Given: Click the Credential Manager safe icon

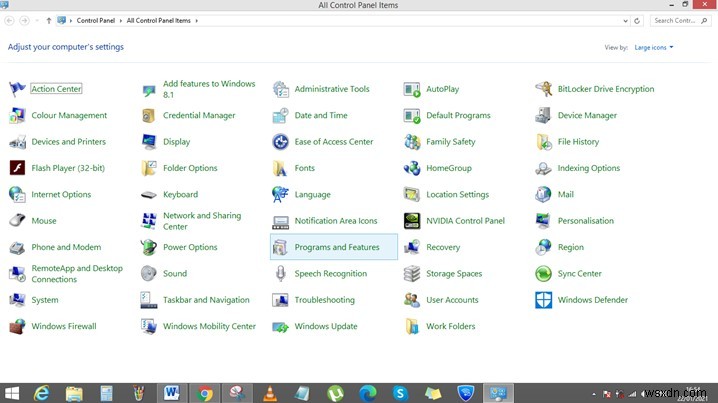Looking at the screenshot, I should pyautogui.click(x=148, y=115).
